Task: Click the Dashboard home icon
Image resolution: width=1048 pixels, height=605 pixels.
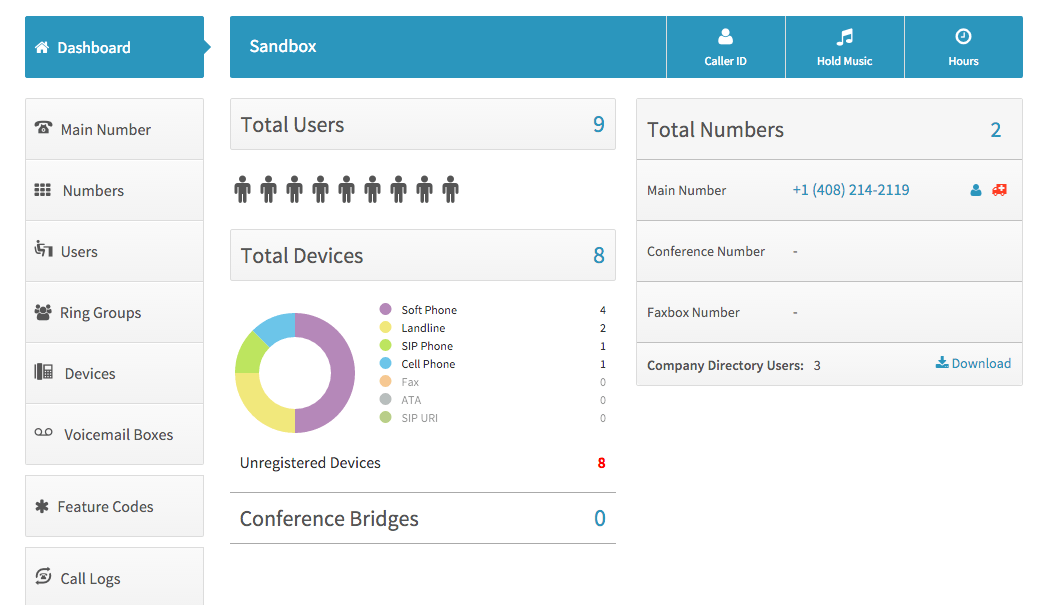Action: [x=41, y=46]
